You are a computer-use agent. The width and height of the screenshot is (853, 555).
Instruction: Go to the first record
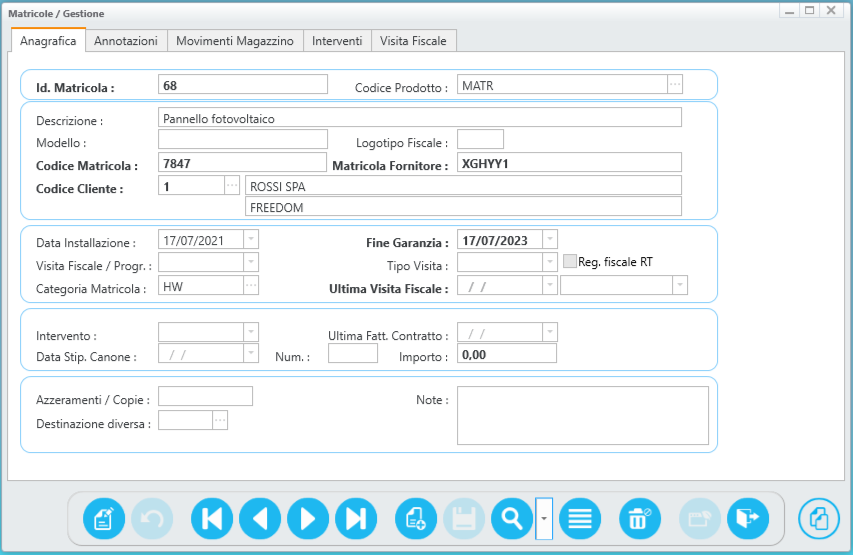click(212, 518)
